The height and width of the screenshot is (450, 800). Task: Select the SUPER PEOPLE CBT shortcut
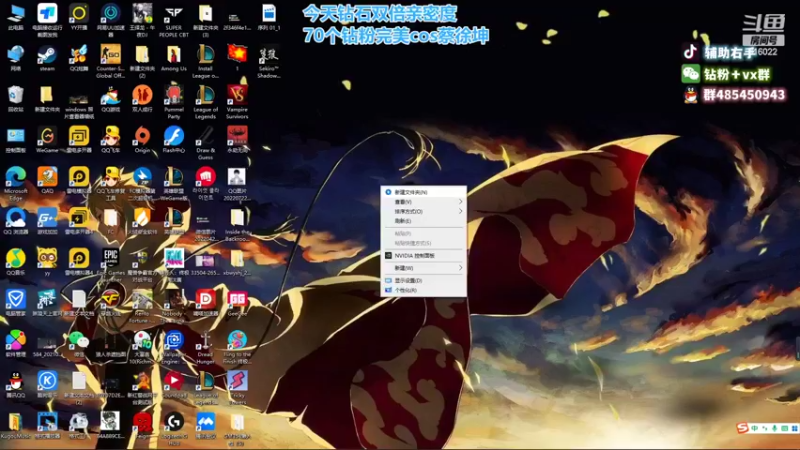point(173,20)
